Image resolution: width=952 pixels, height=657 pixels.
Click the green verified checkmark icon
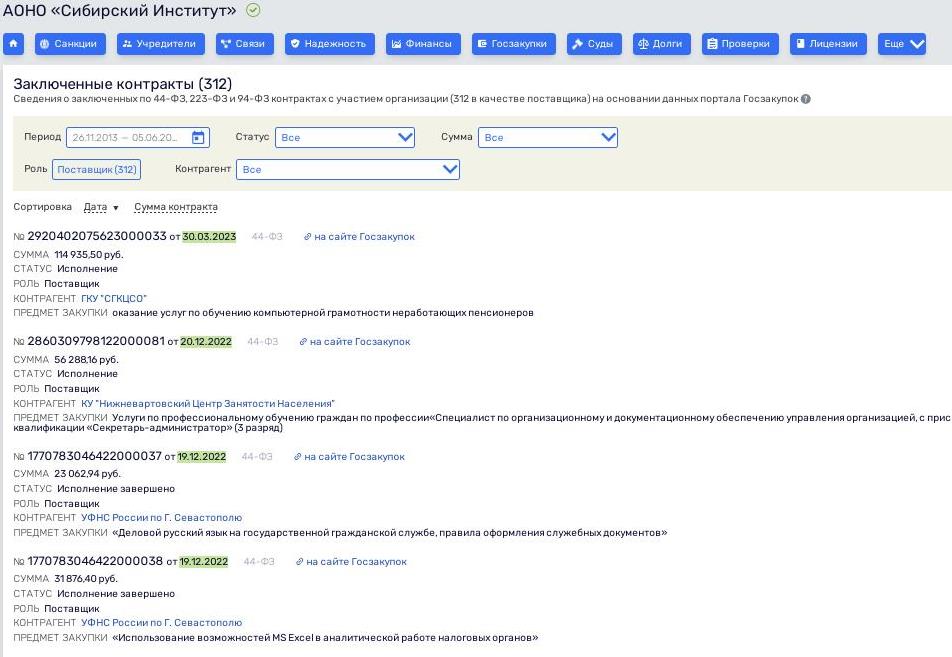(x=253, y=11)
